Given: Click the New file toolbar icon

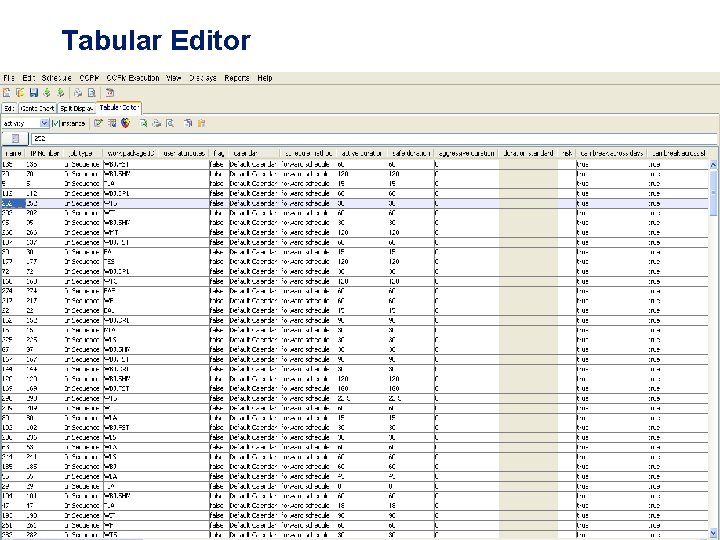Looking at the screenshot, I should [x=7, y=93].
